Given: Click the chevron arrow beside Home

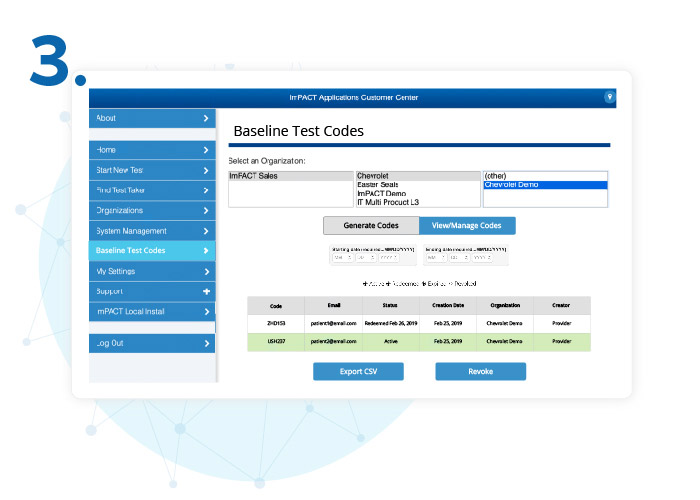Looking at the screenshot, I should pyautogui.click(x=206, y=150).
